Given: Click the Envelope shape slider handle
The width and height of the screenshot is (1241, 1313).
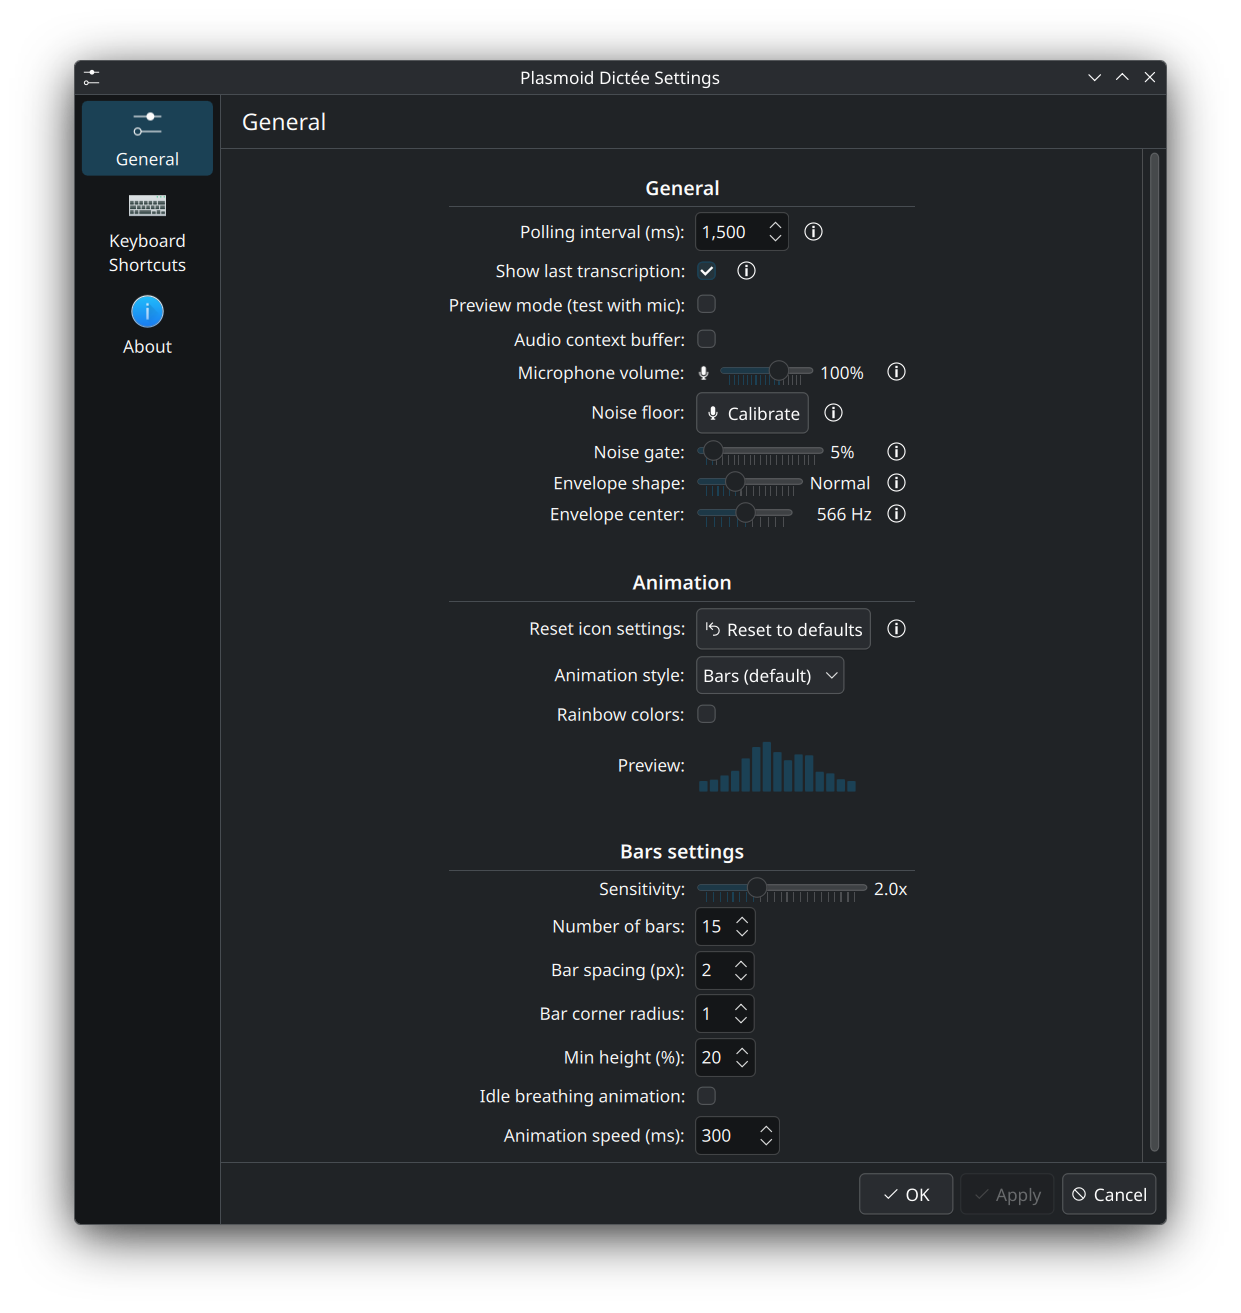Looking at the screenshot, I should [x=735, y=482].
